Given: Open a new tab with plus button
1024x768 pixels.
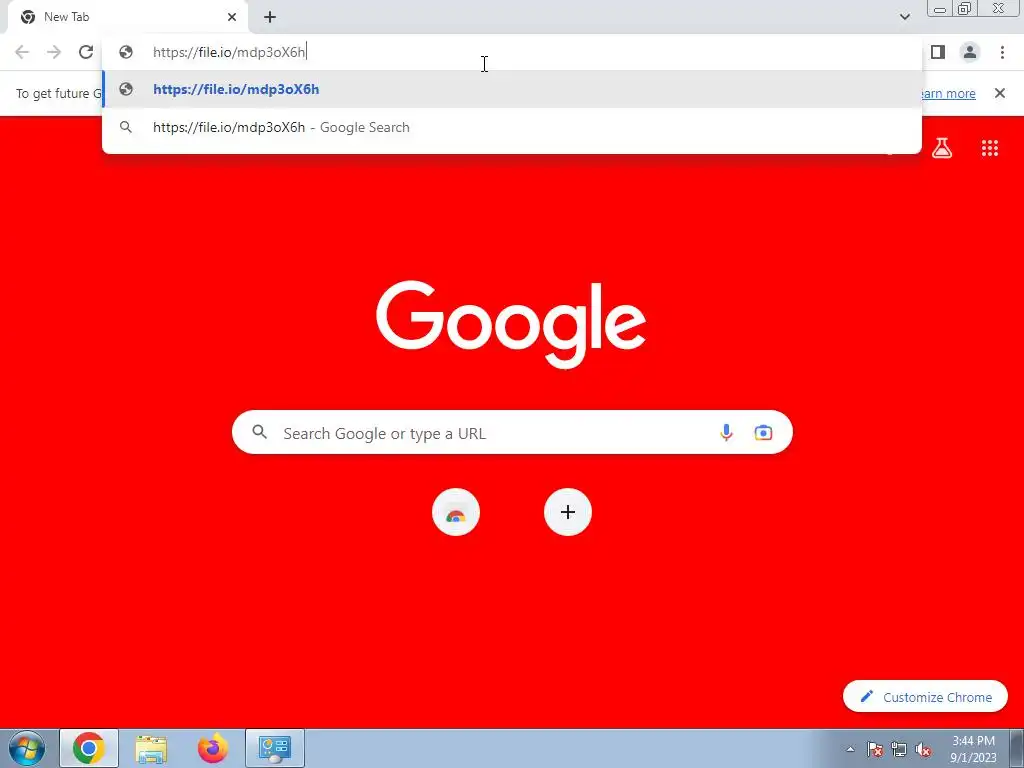Looking at the screenshot, I should coord(270,17).
